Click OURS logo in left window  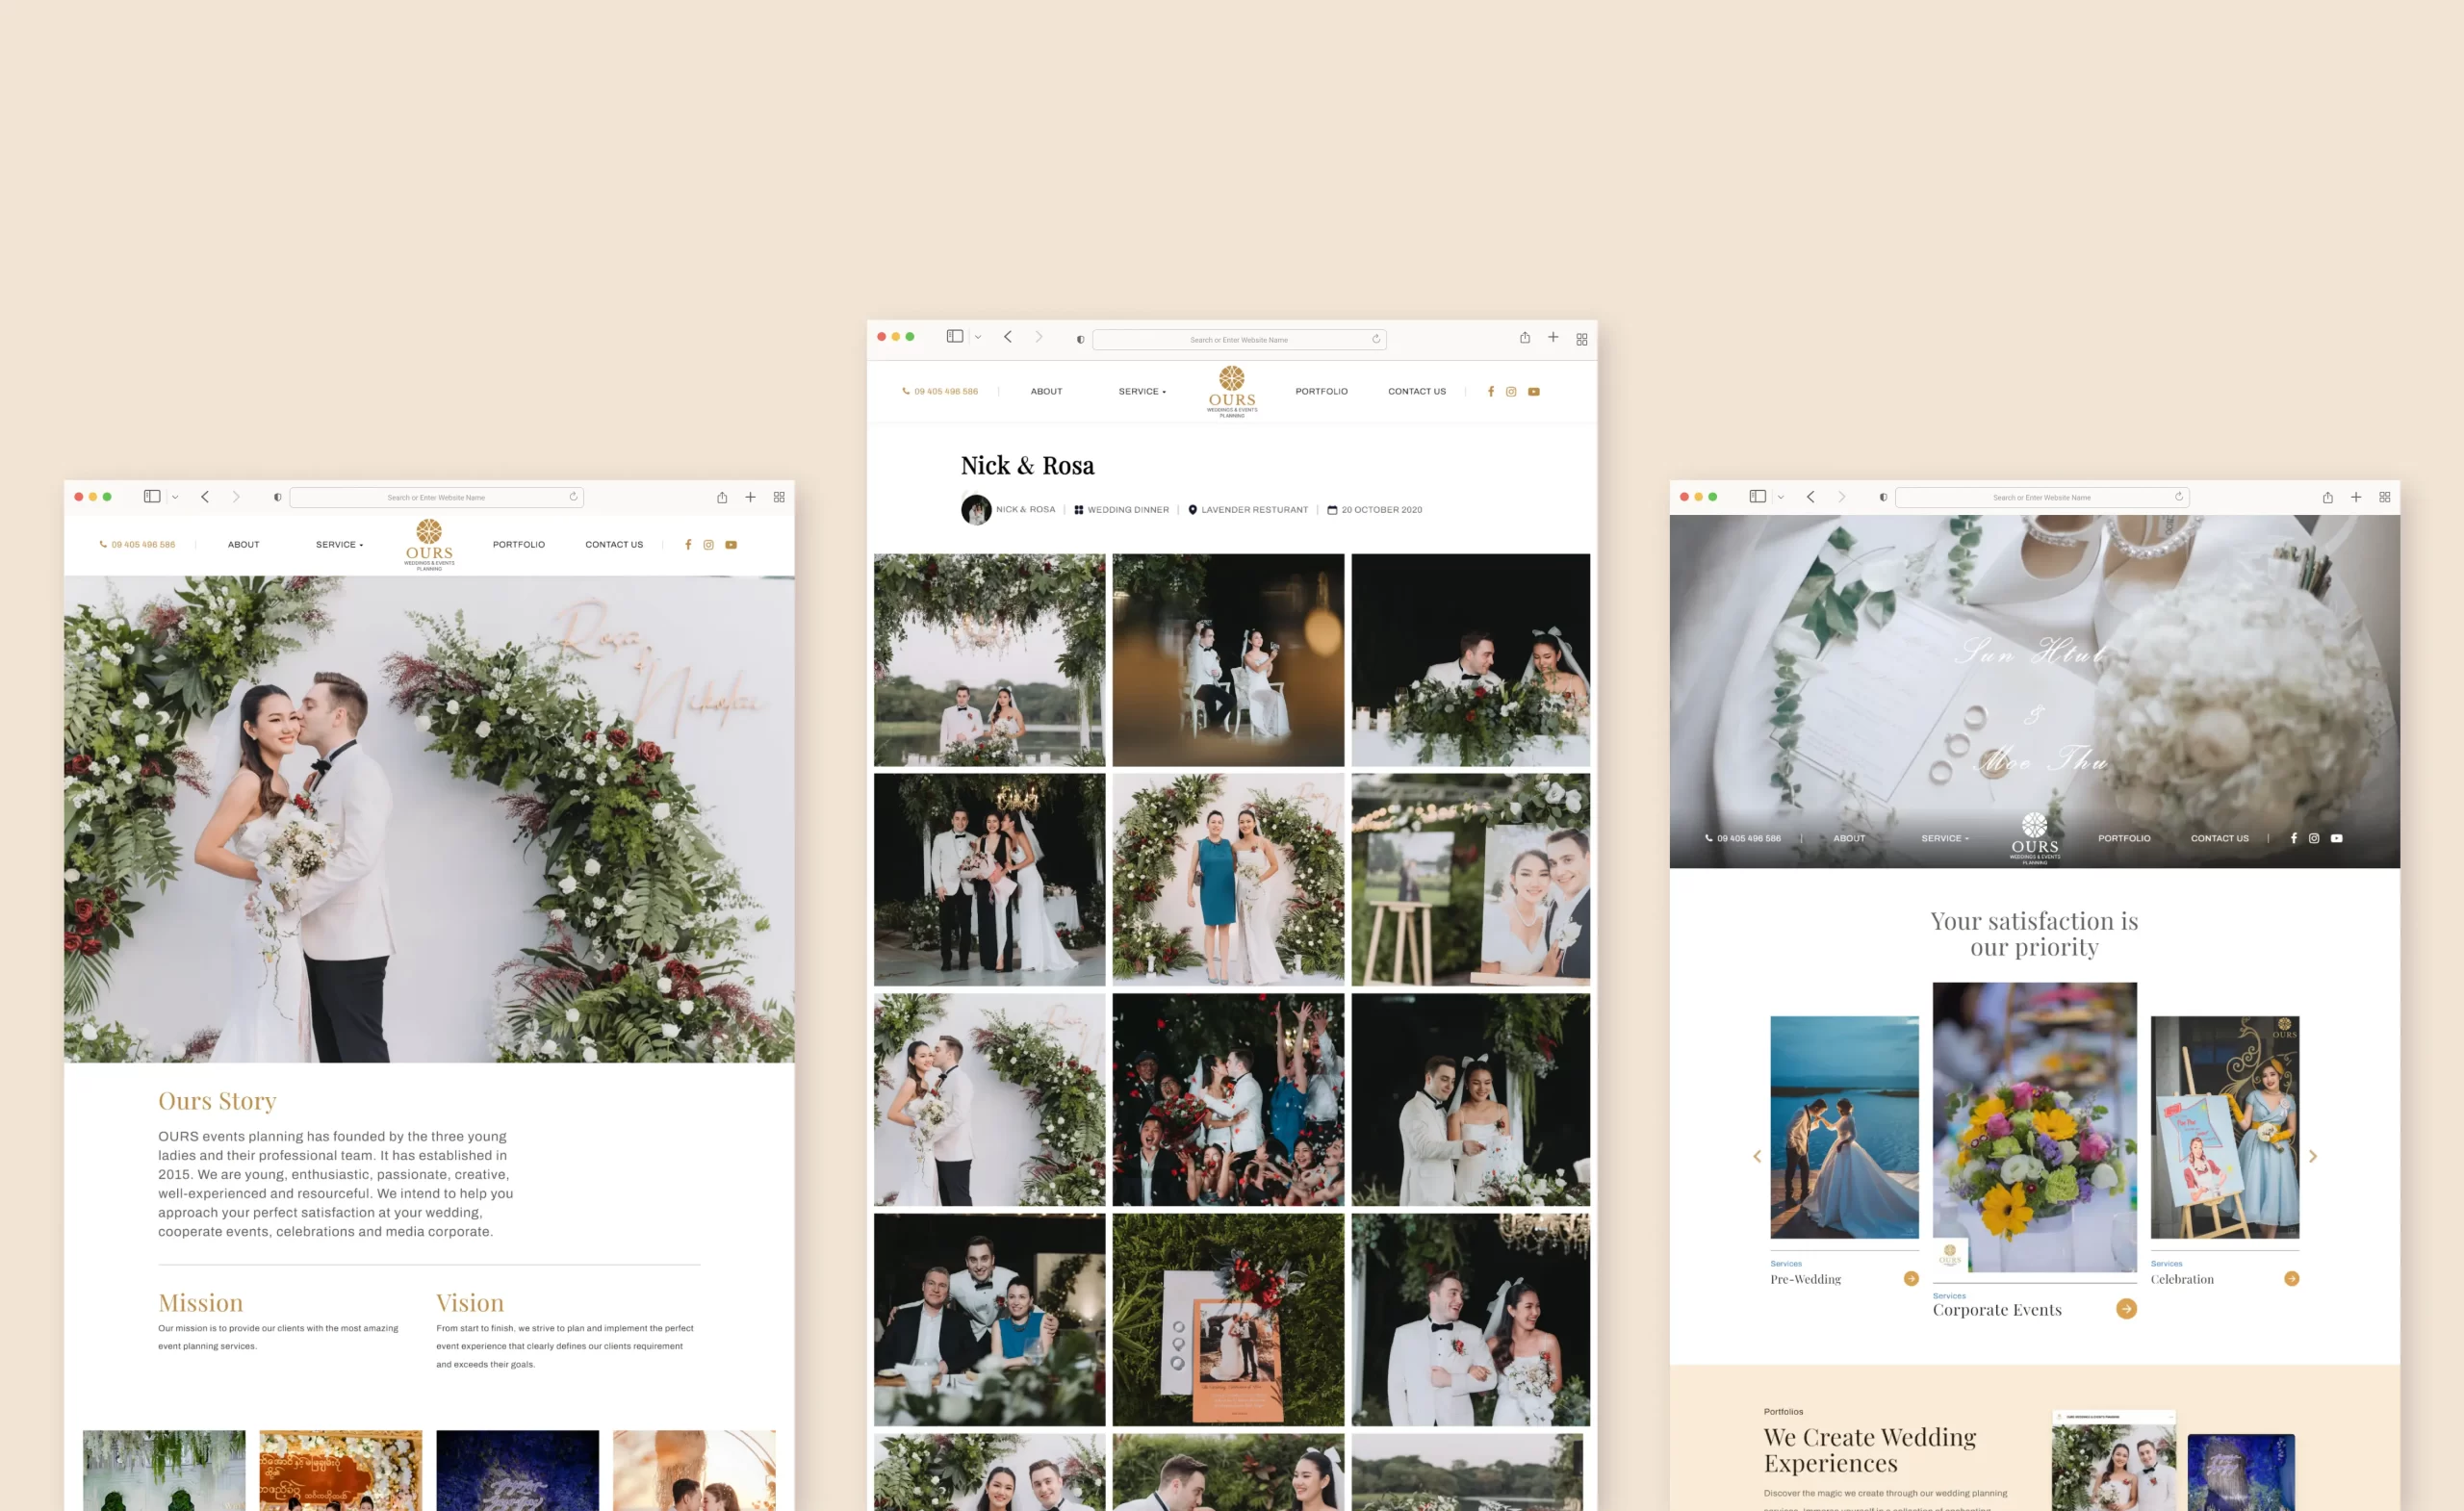coord(429,544)
